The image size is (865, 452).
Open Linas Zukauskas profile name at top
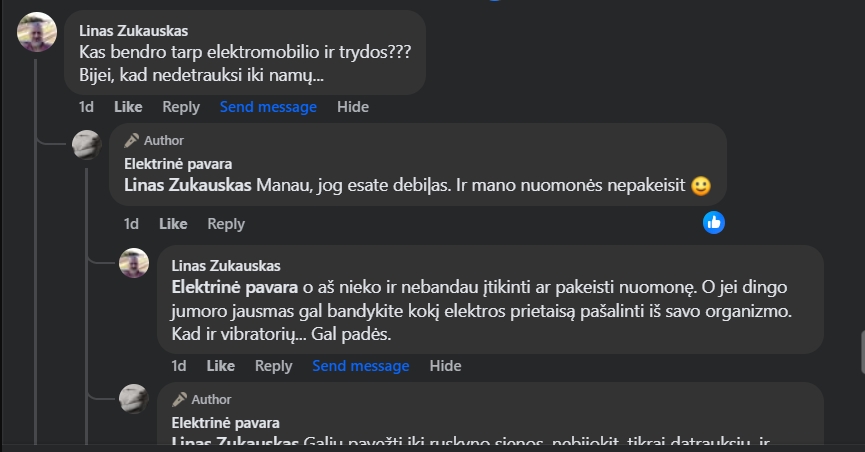coord(133,30)
